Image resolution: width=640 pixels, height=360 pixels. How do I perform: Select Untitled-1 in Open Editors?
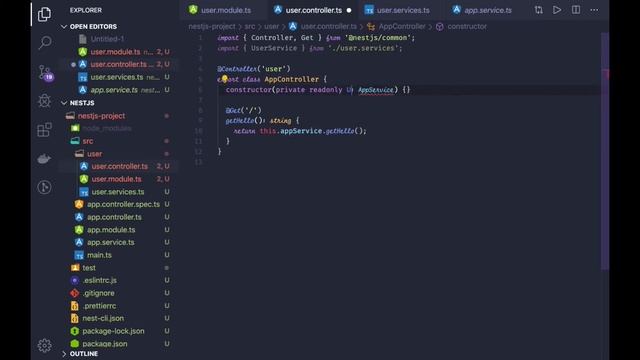107,39
